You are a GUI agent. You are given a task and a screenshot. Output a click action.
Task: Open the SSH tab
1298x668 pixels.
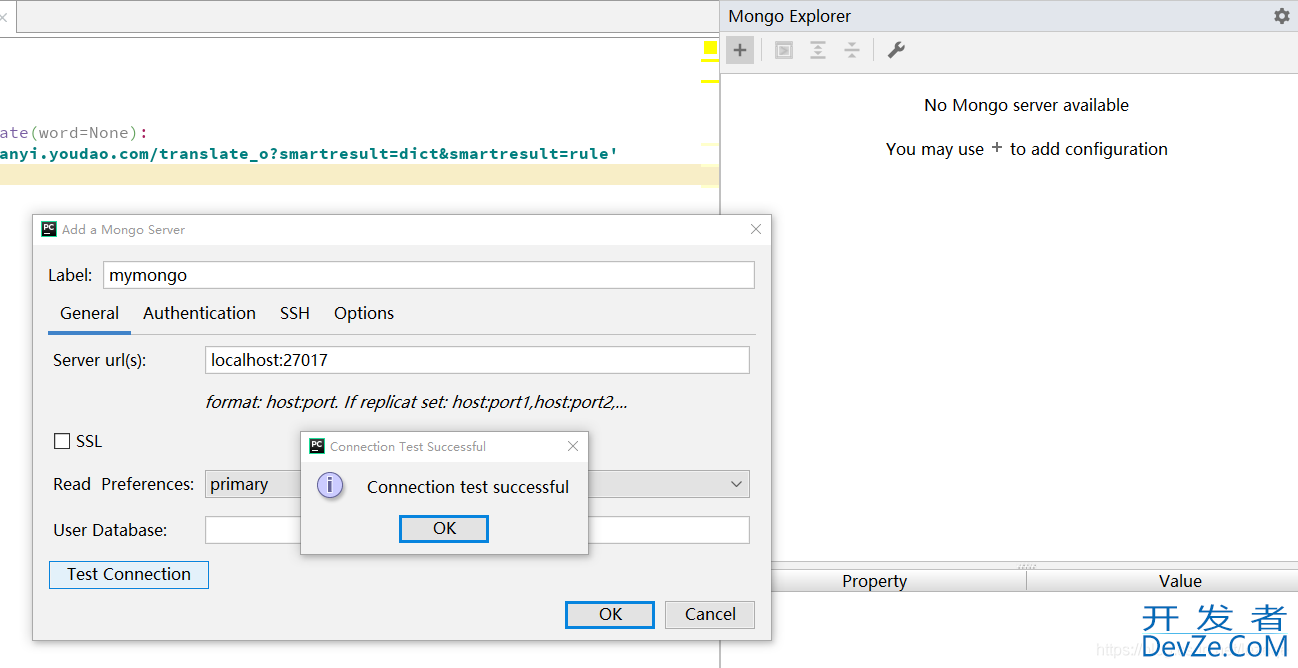(295, 313)
